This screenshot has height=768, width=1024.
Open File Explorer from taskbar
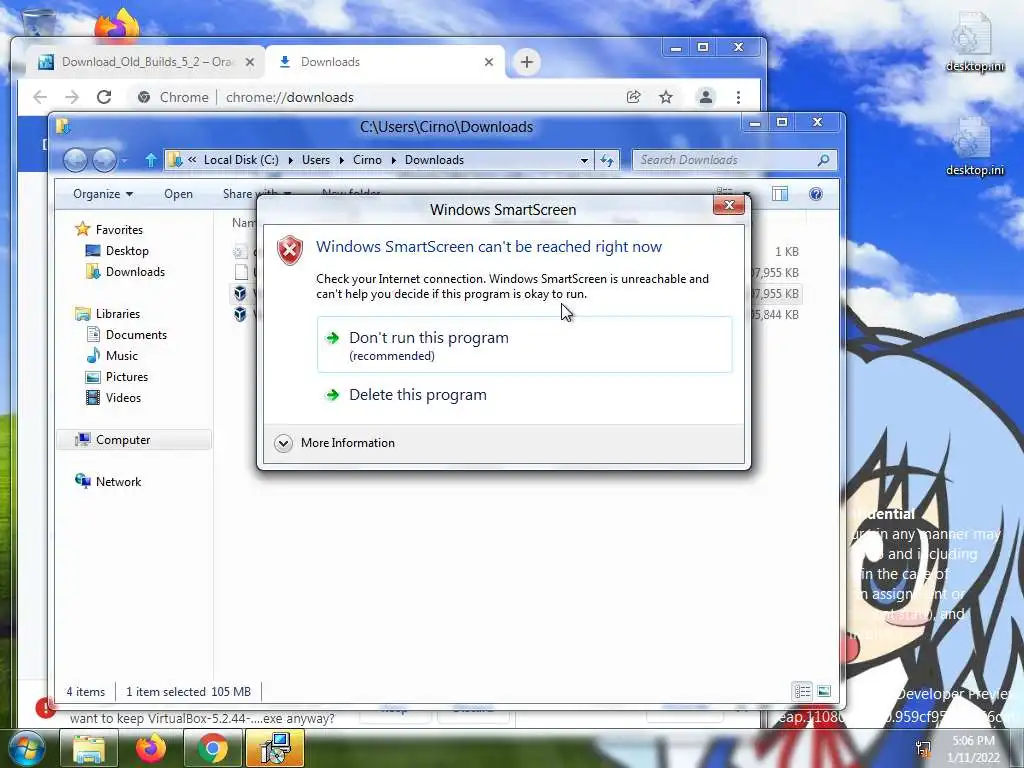89,749
